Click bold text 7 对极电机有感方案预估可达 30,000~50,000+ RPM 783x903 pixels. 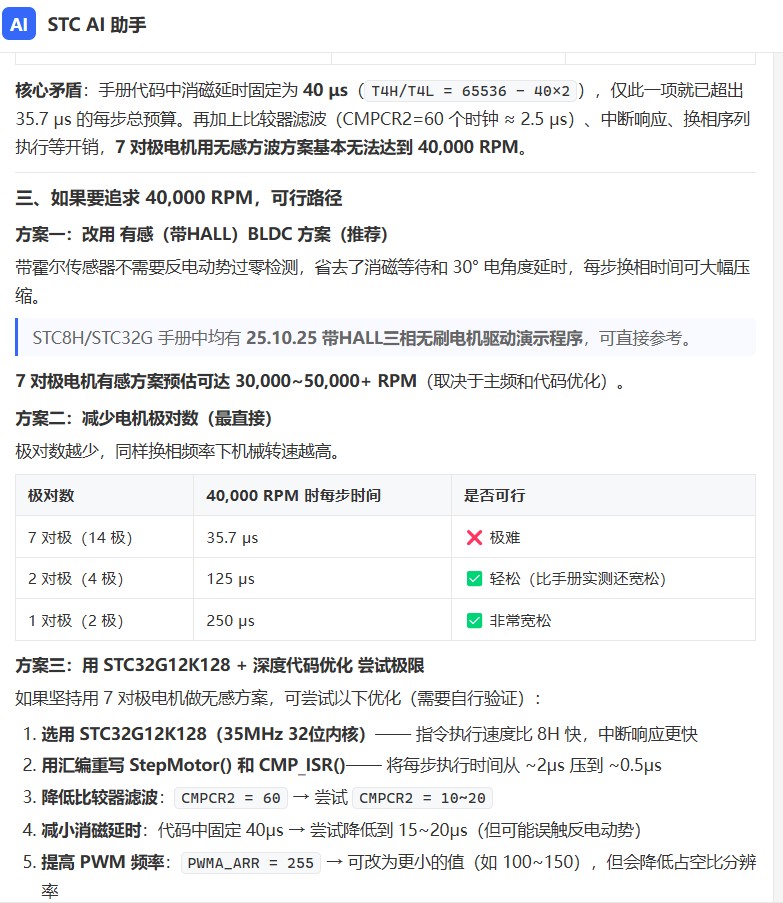216,381
